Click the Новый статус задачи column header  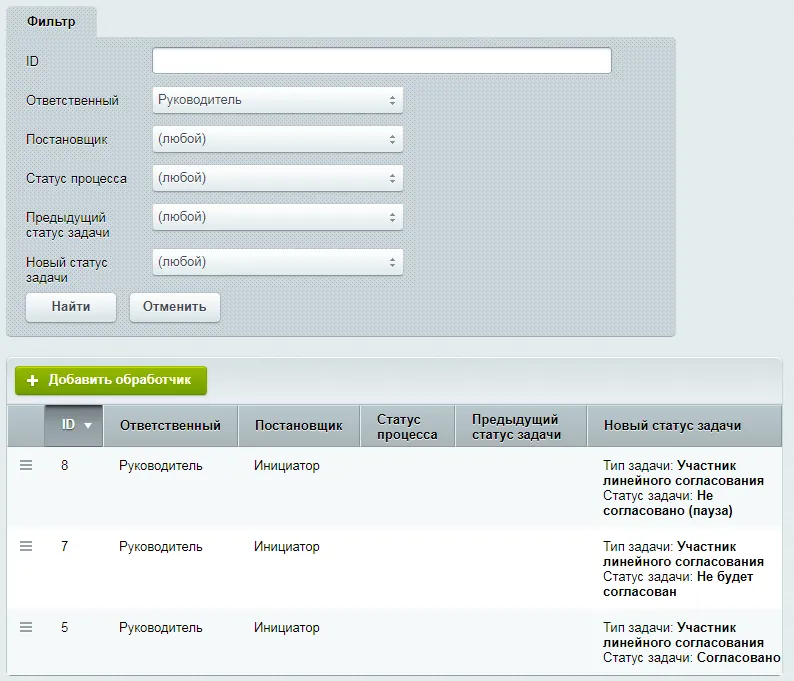672,425
